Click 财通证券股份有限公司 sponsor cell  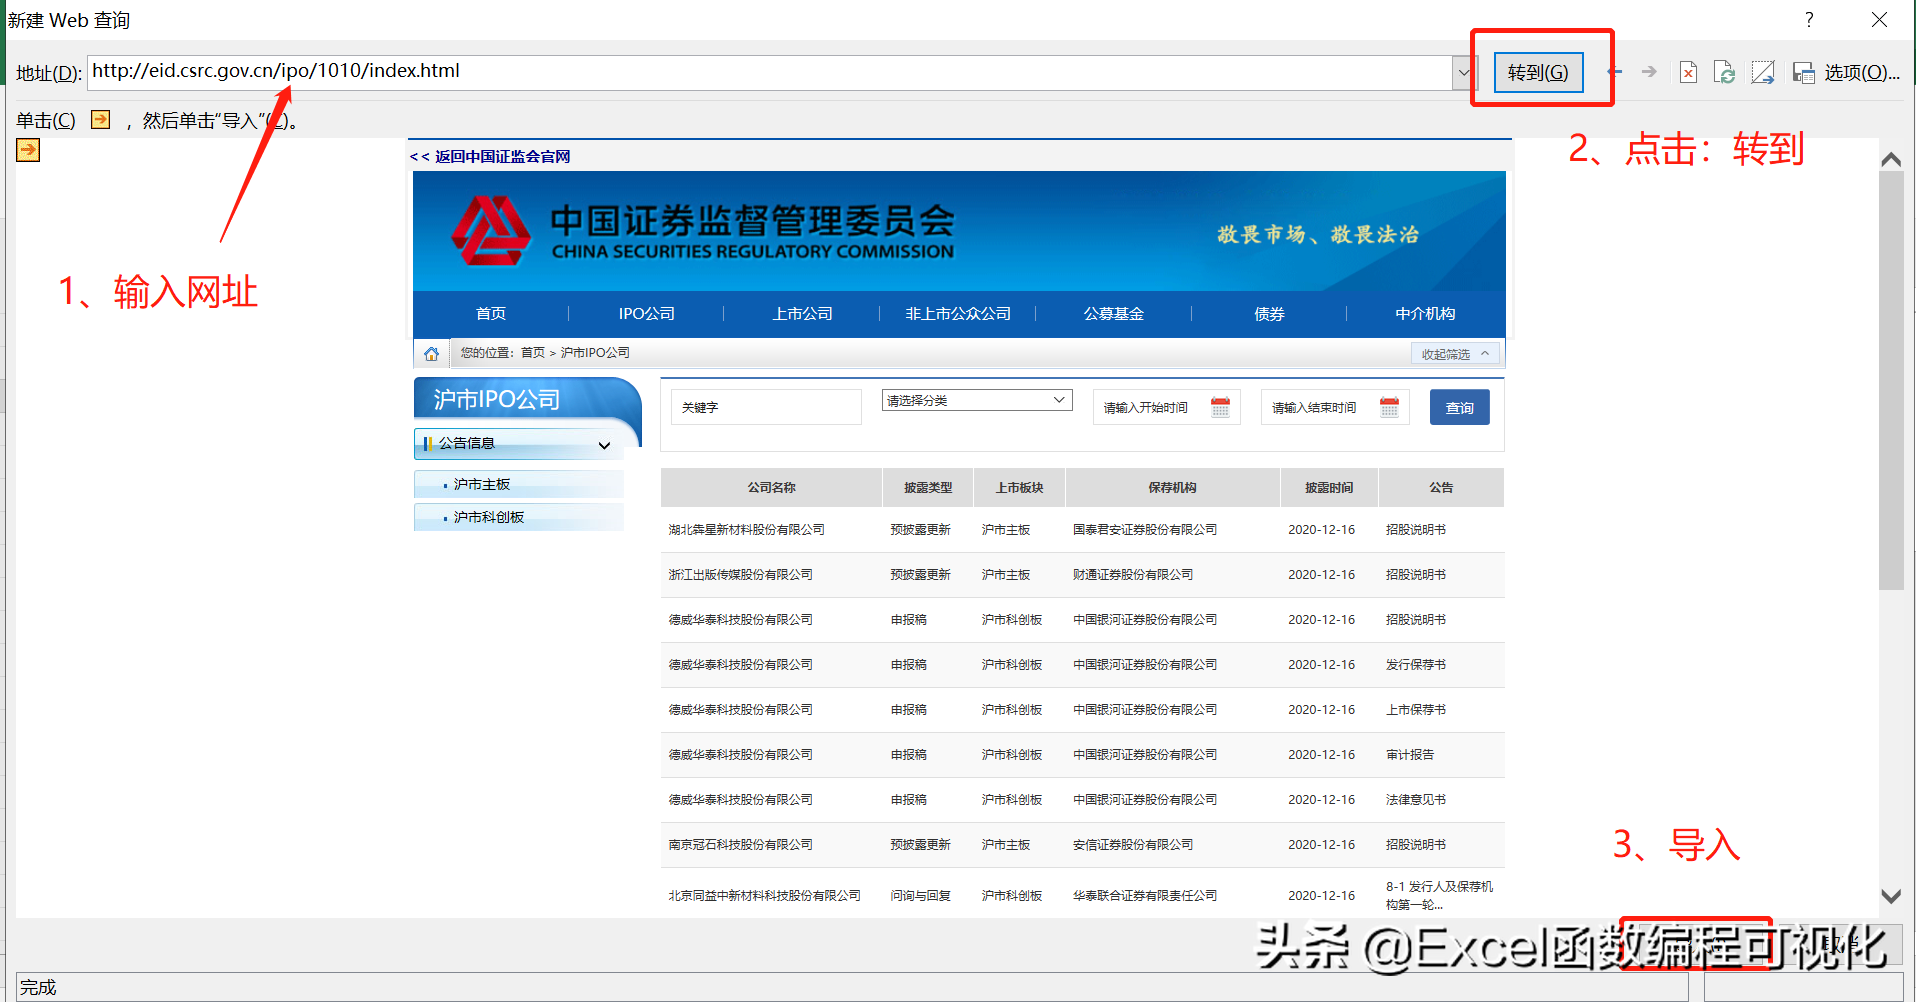[x=1133, y=575]
